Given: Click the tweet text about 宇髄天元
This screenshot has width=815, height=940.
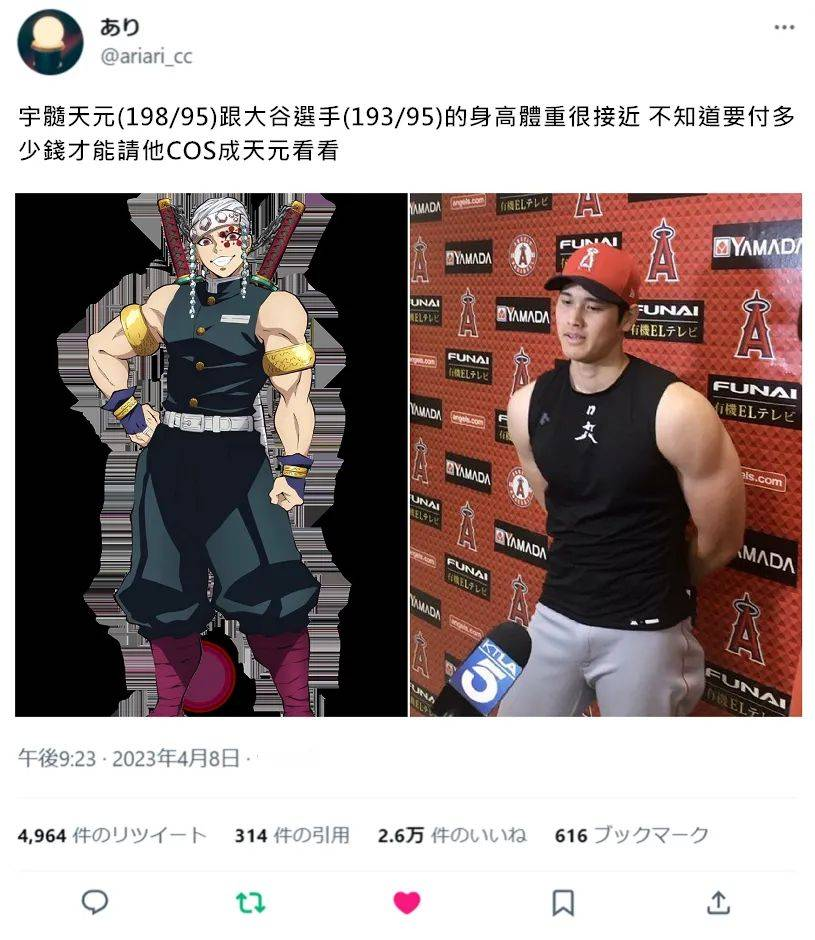Looking at the screenshot, I should tap(407, 133).
